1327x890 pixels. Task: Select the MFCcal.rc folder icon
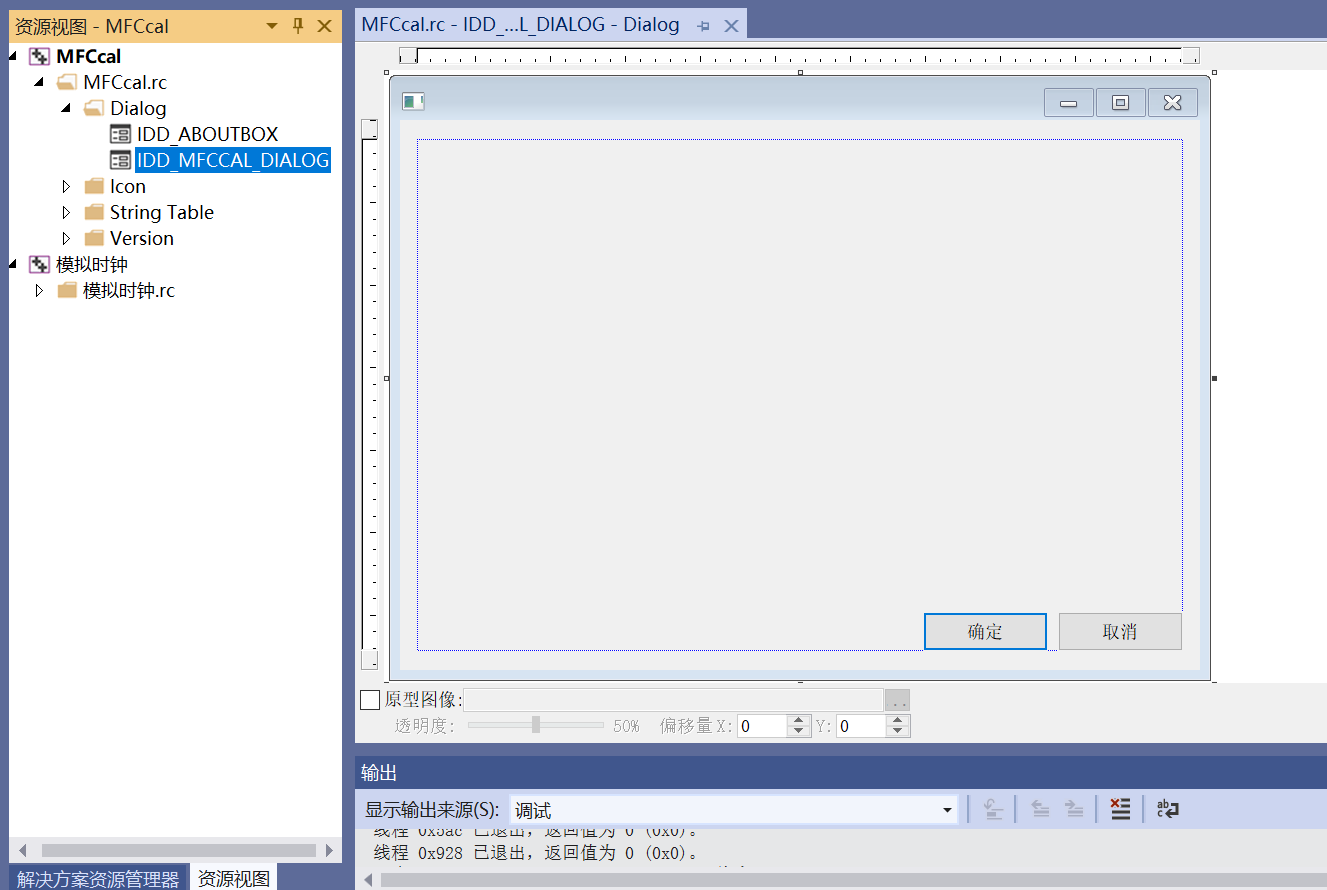67,82
